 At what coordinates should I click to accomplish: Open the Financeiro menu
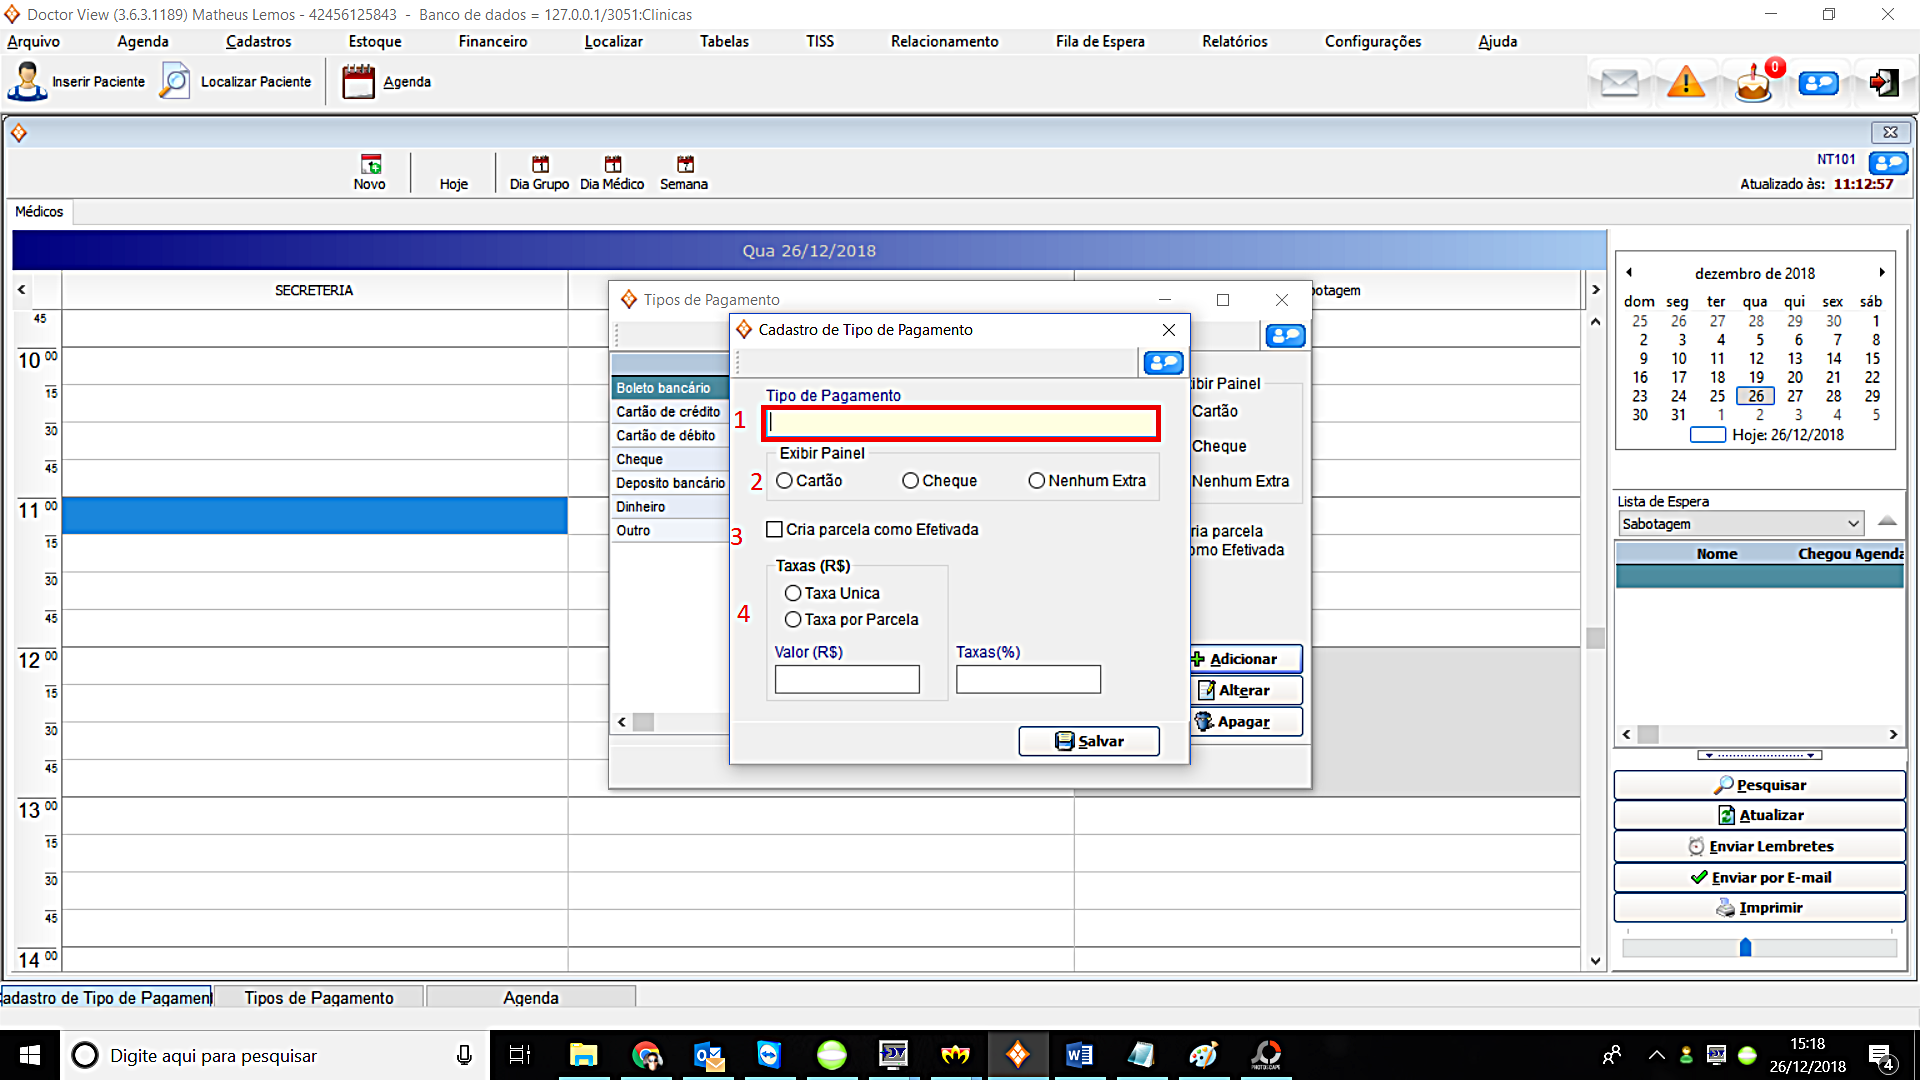point(492,41)
